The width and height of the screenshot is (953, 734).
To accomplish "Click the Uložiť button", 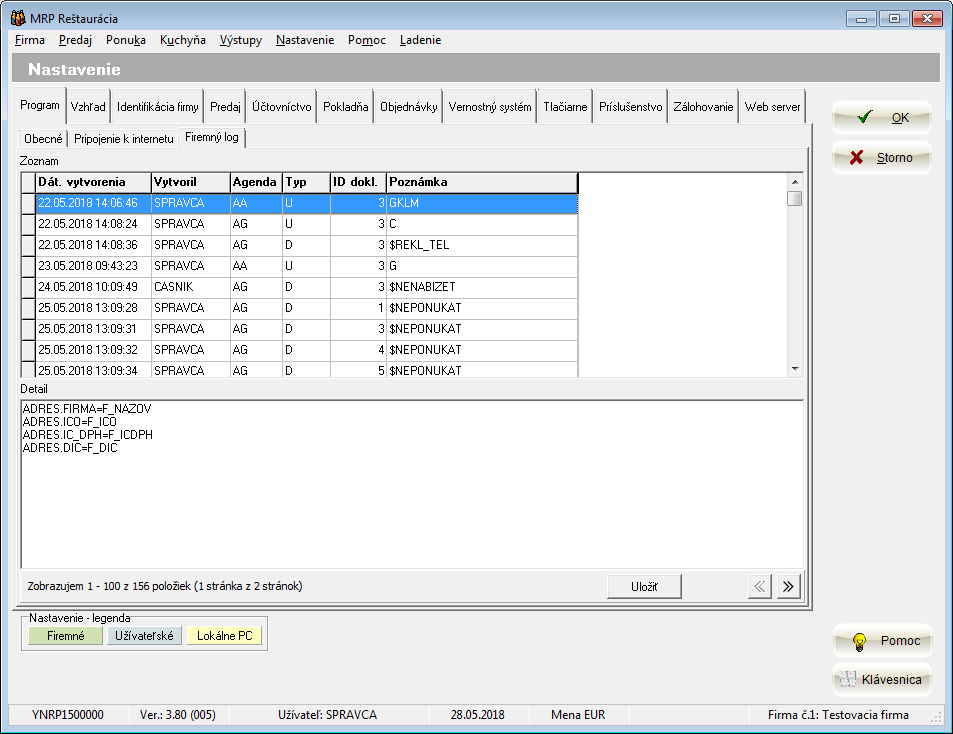I will 644,587.
